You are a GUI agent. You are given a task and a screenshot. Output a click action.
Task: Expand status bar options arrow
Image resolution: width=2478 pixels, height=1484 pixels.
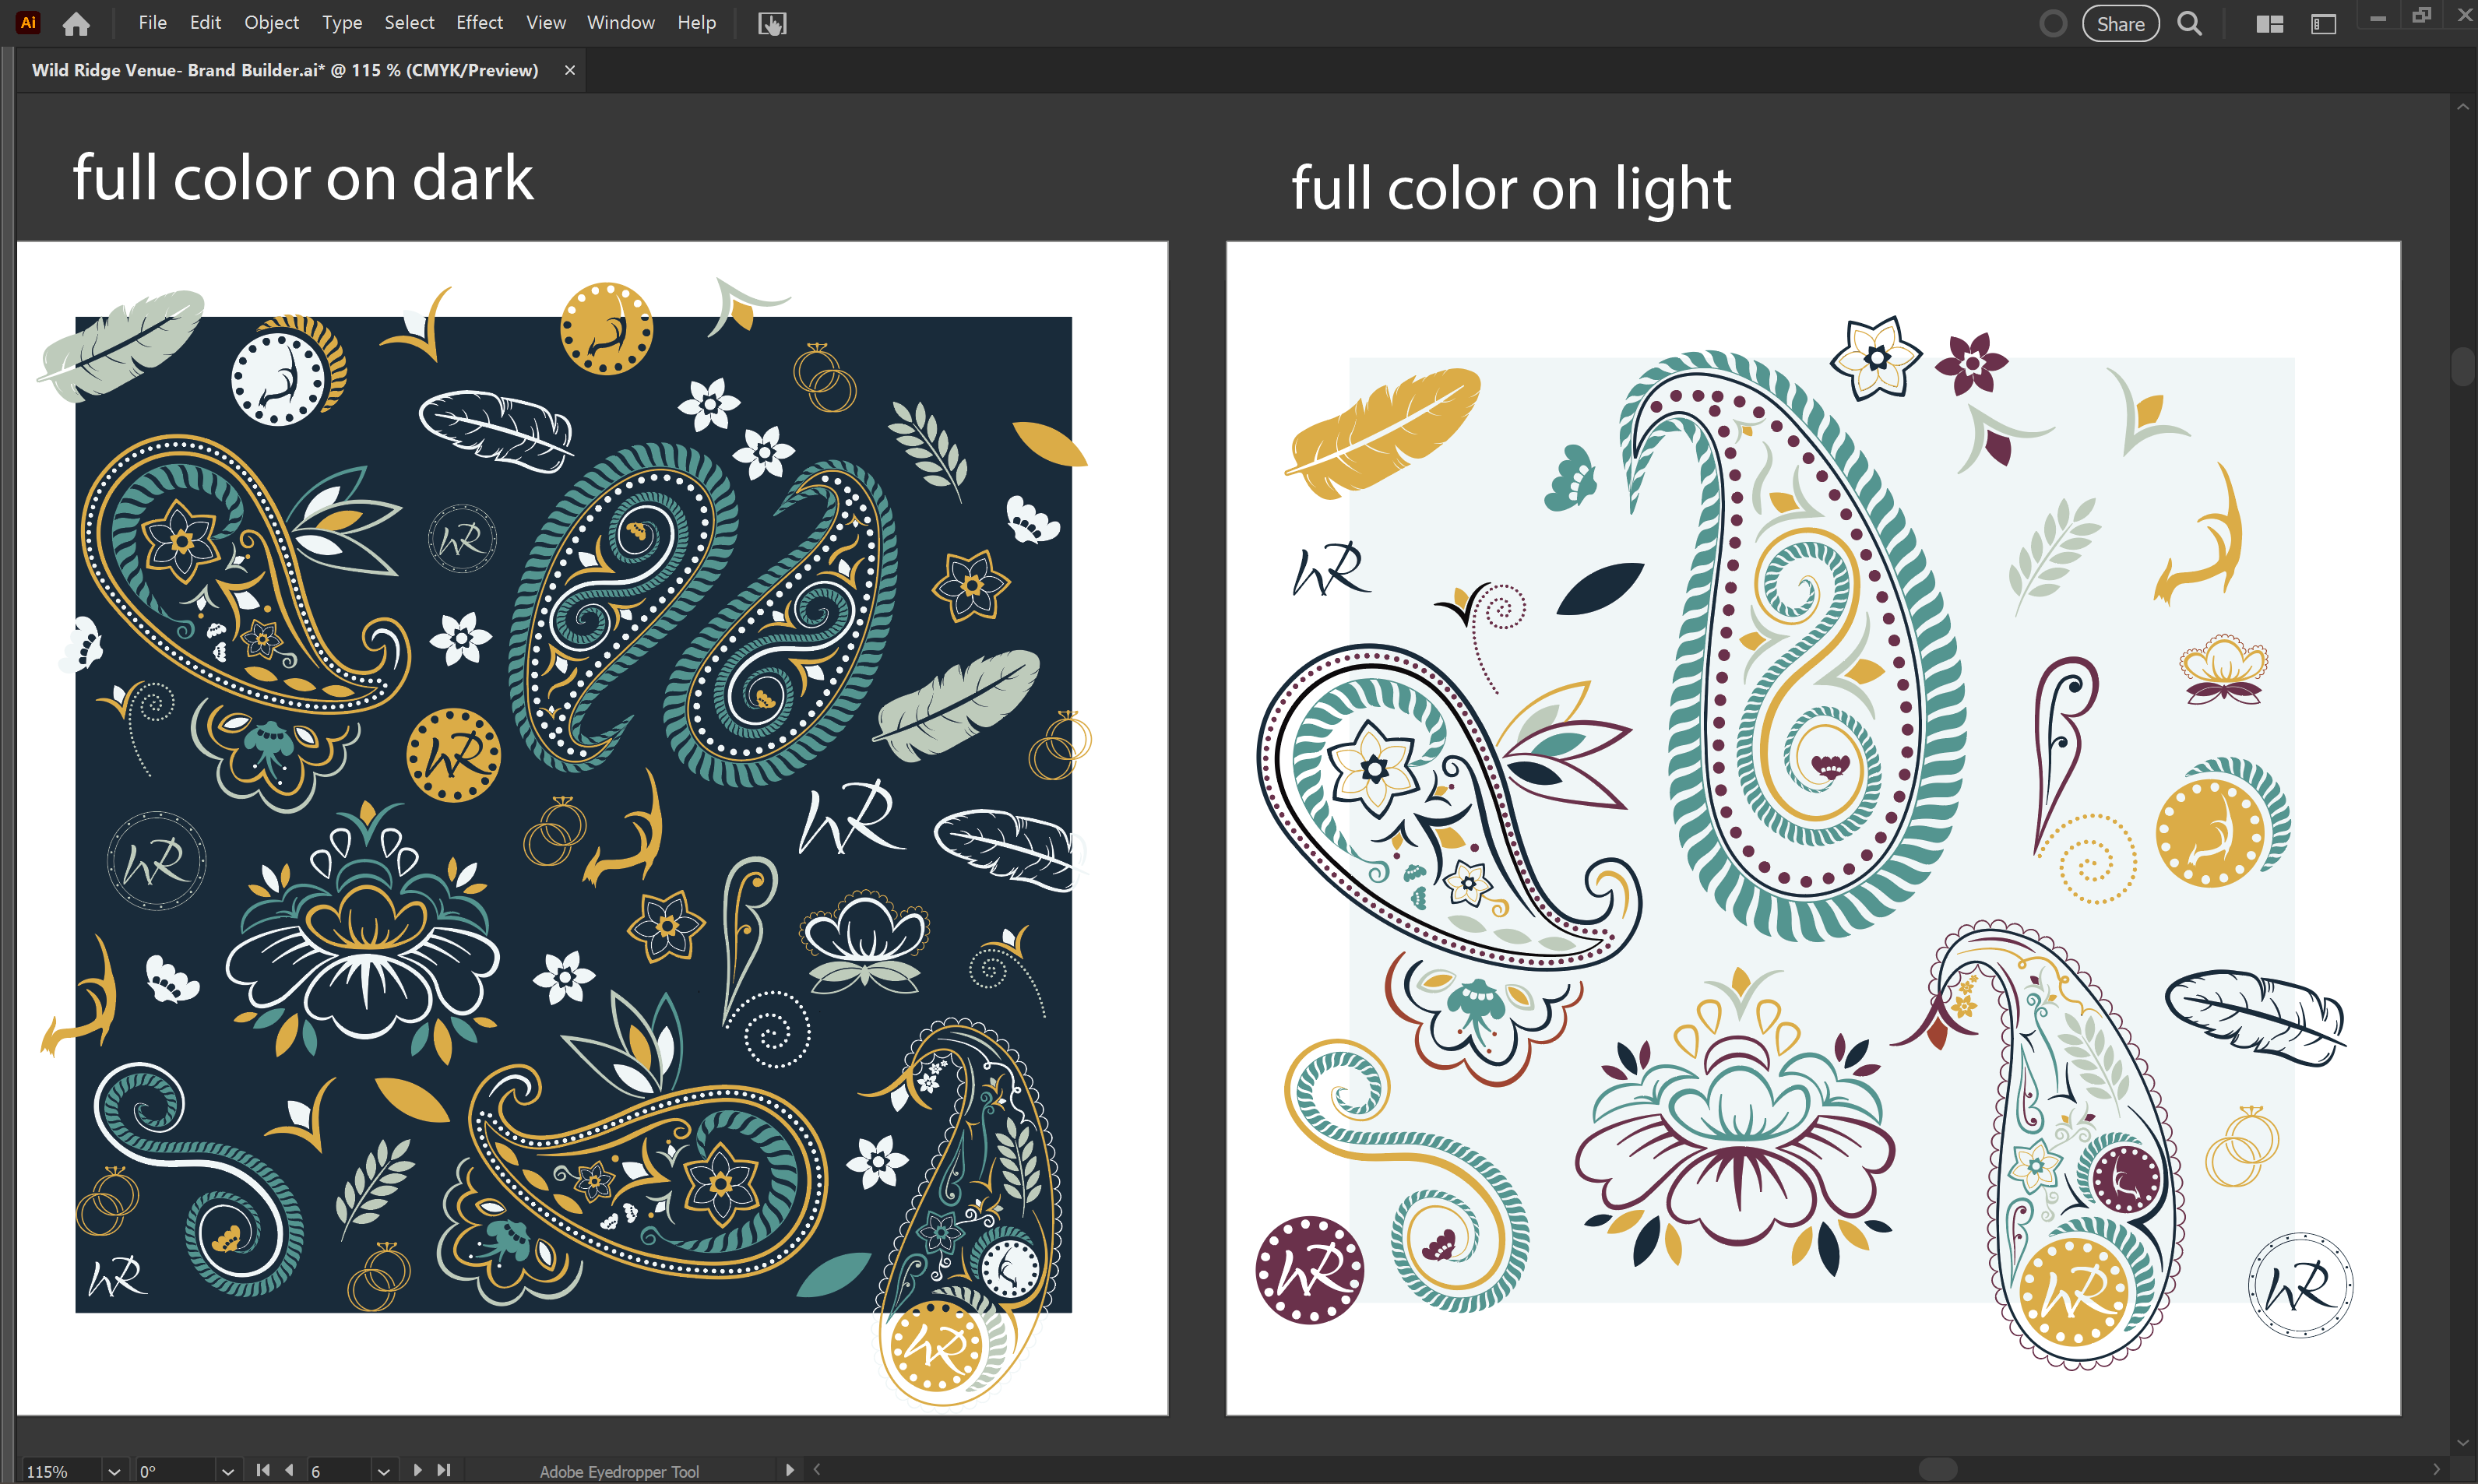(x=789, y=1470)
